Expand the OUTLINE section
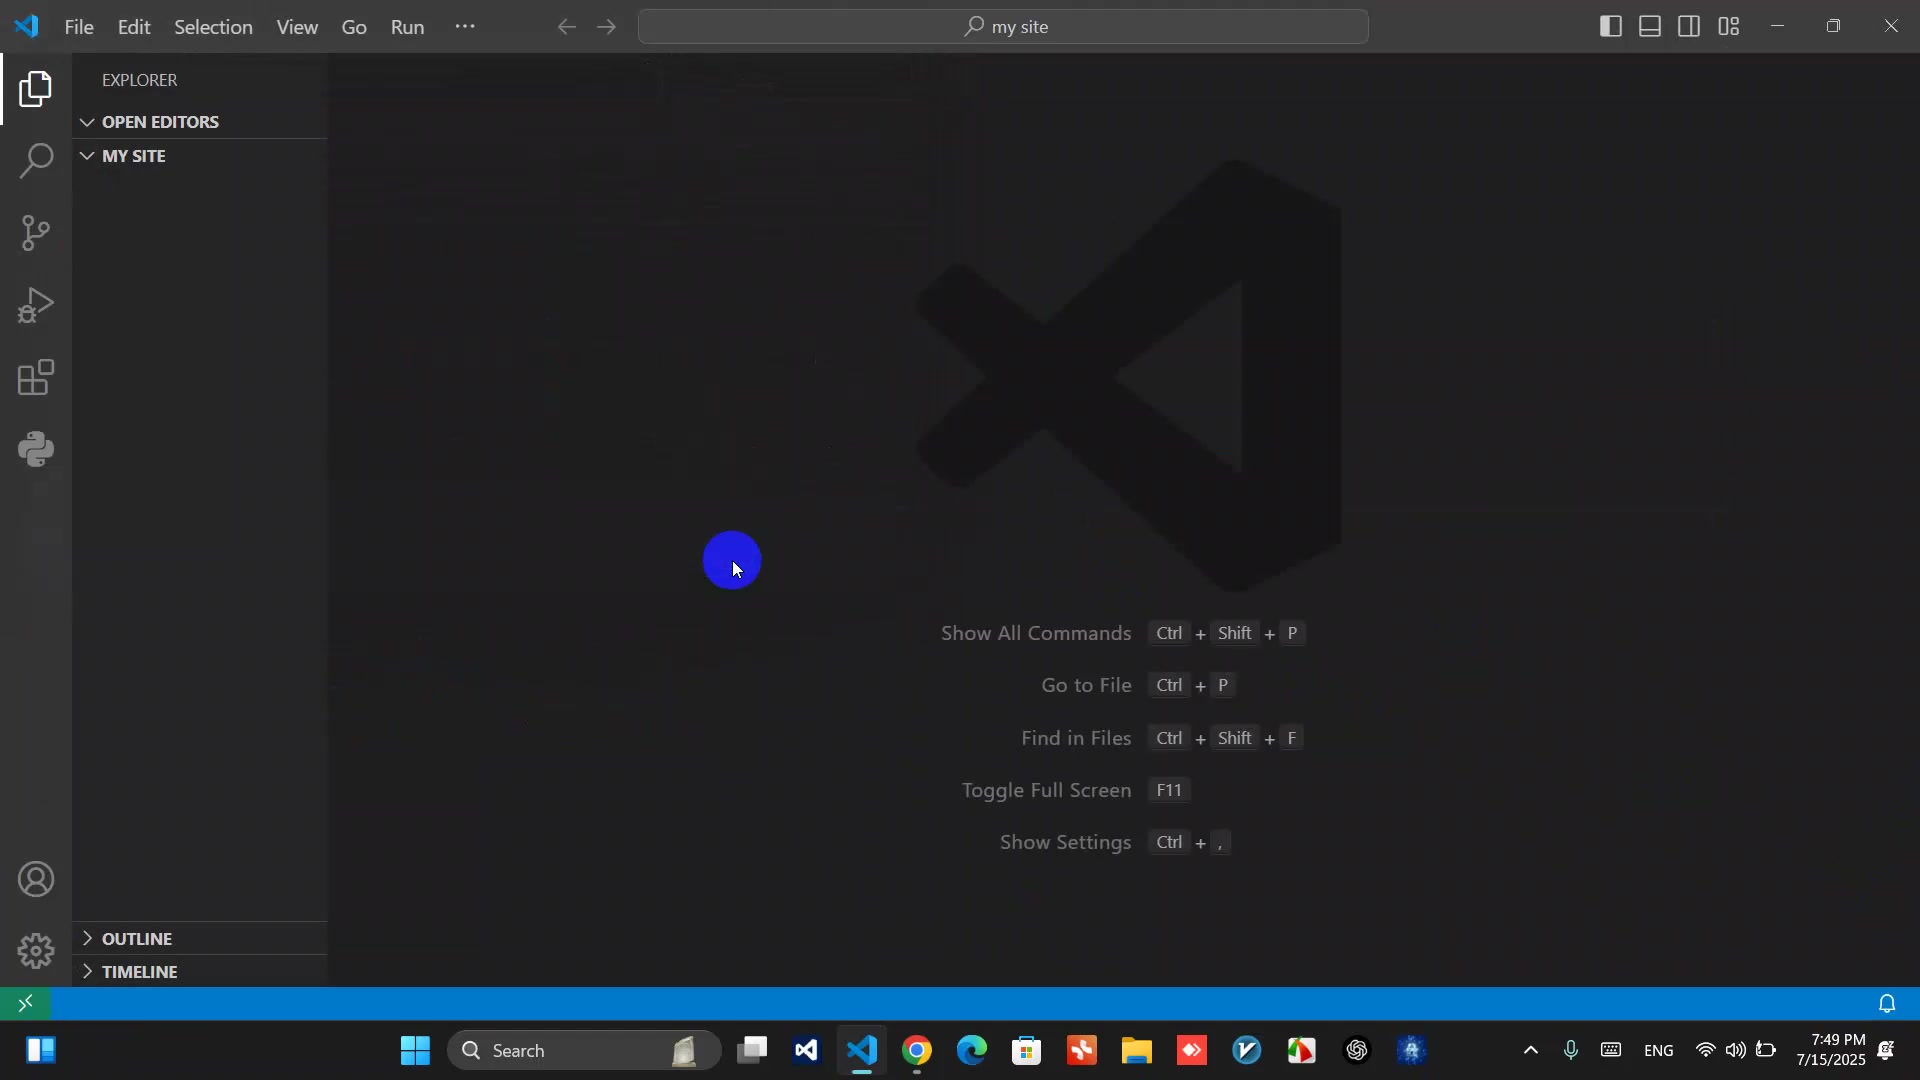The height and width of the screenshot is (1080, 1920). tap(137, 939)
